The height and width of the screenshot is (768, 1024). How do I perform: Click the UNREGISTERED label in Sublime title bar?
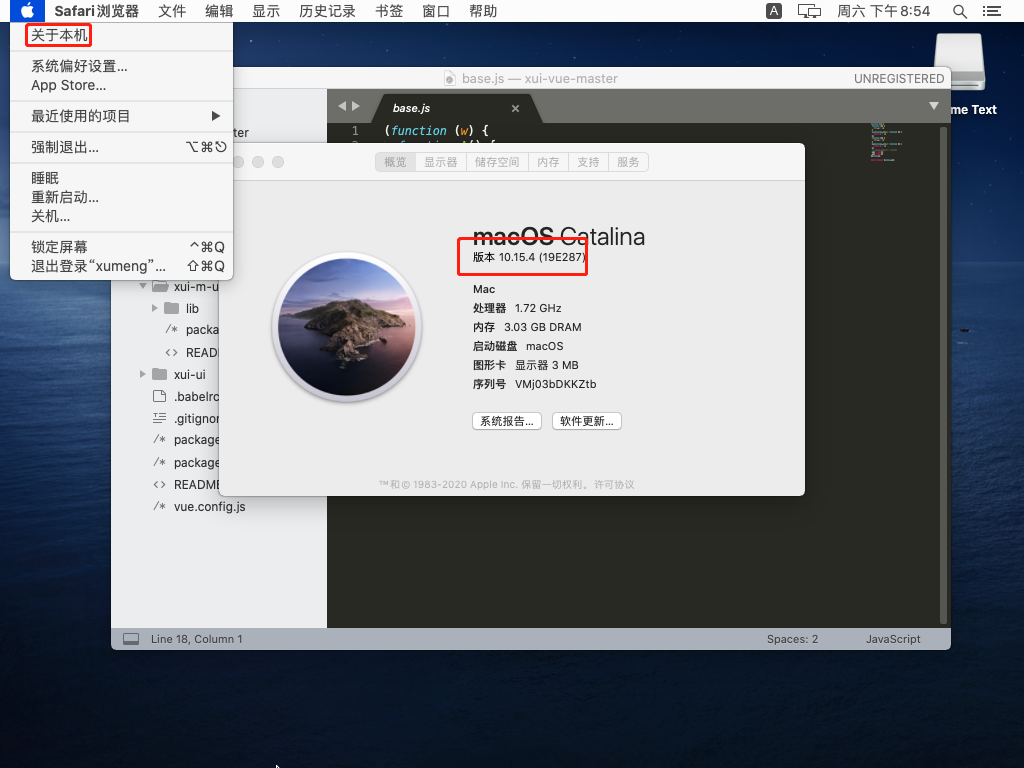[899, 78]
